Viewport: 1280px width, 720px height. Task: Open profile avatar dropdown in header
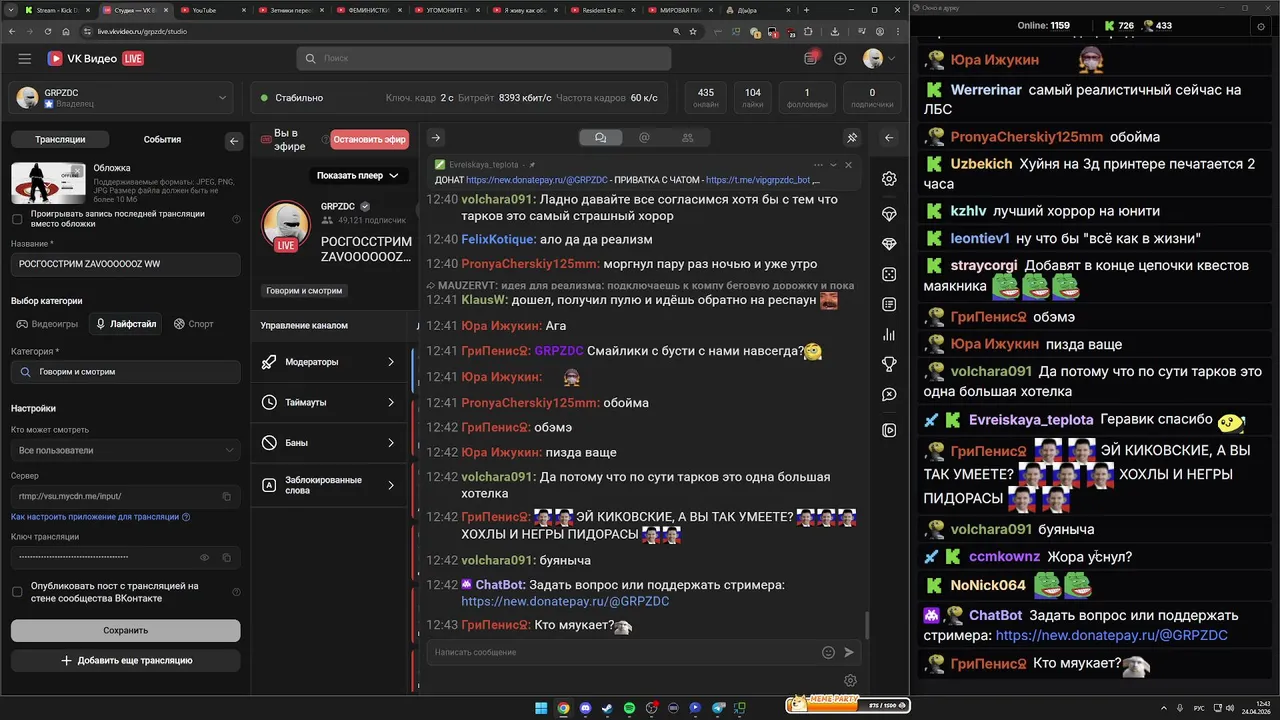point(879,59)
